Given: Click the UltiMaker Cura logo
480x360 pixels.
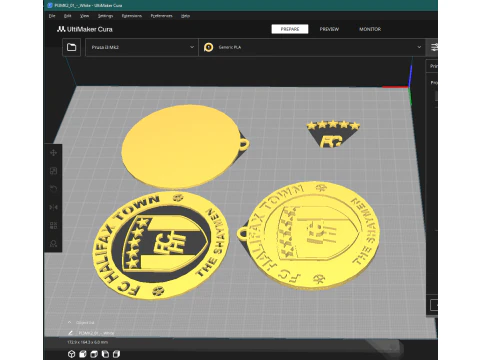Looking at the screenshot, I should [85, 29].
